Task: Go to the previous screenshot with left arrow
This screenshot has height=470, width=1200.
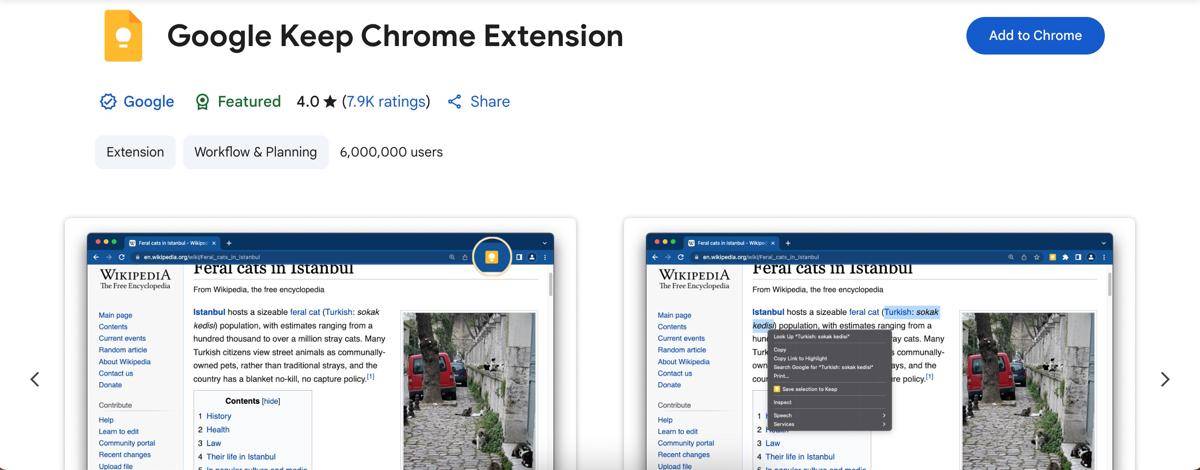Action: (x=35, y=379)
